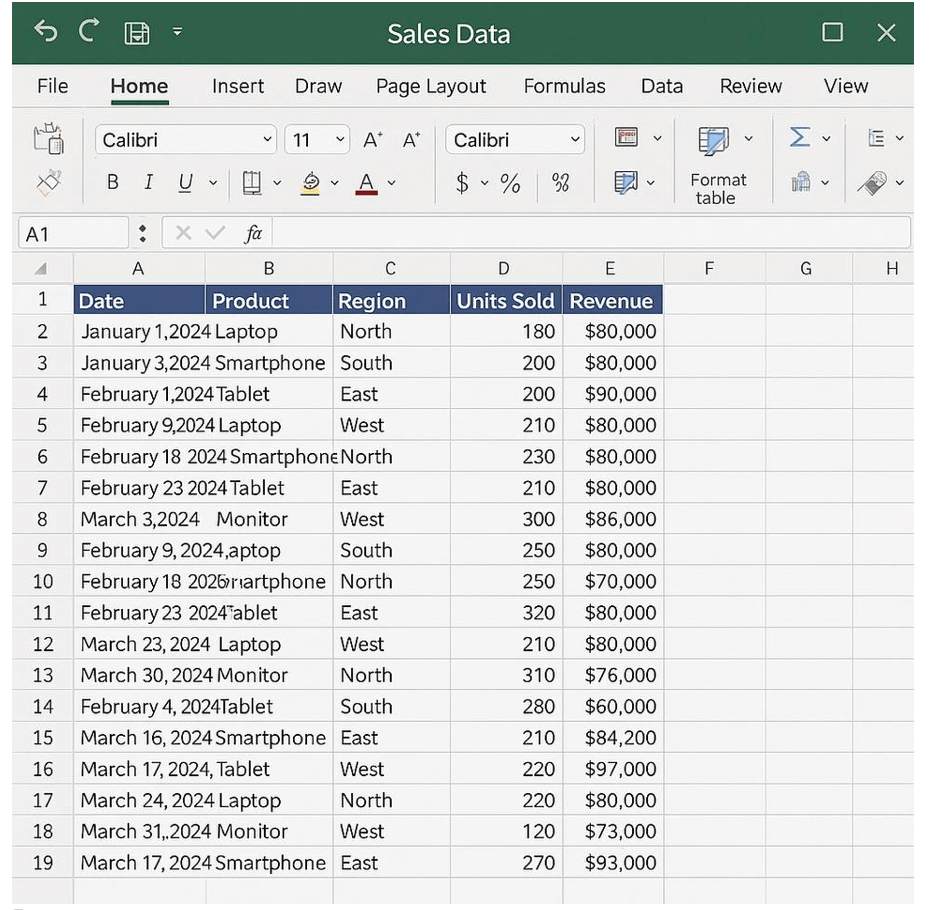Open the number format Calibri dropdown

point(515,140)
